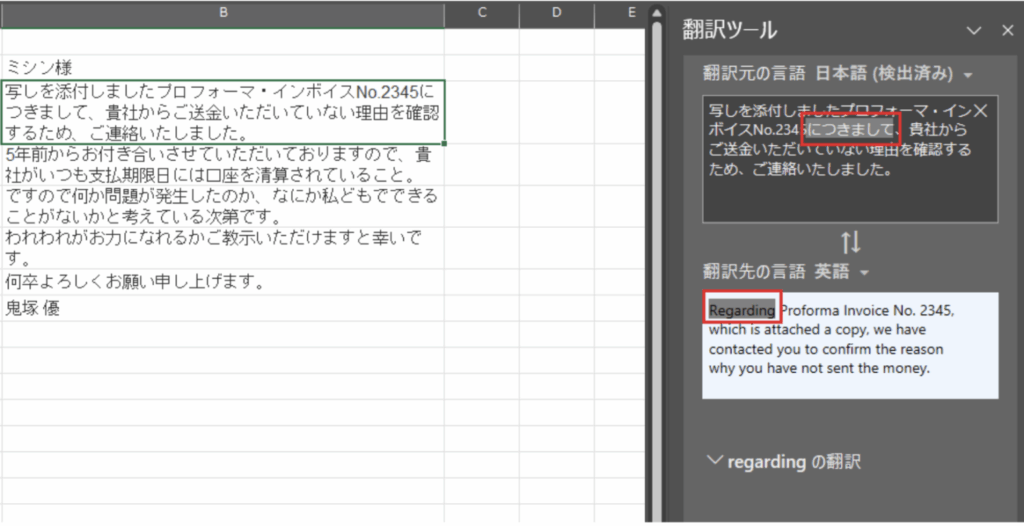Click the highlighted word Regarding
The width and height of the screenshot is (1024, 526).
point(742,310)
